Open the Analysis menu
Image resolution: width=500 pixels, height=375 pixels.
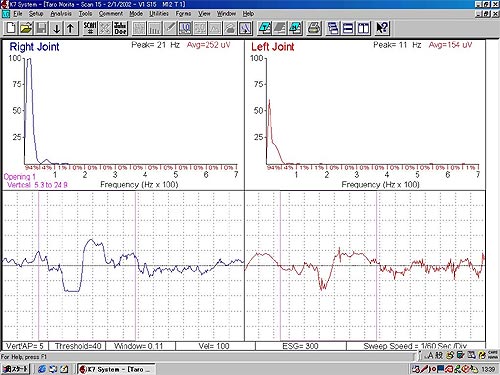point(61,14)
